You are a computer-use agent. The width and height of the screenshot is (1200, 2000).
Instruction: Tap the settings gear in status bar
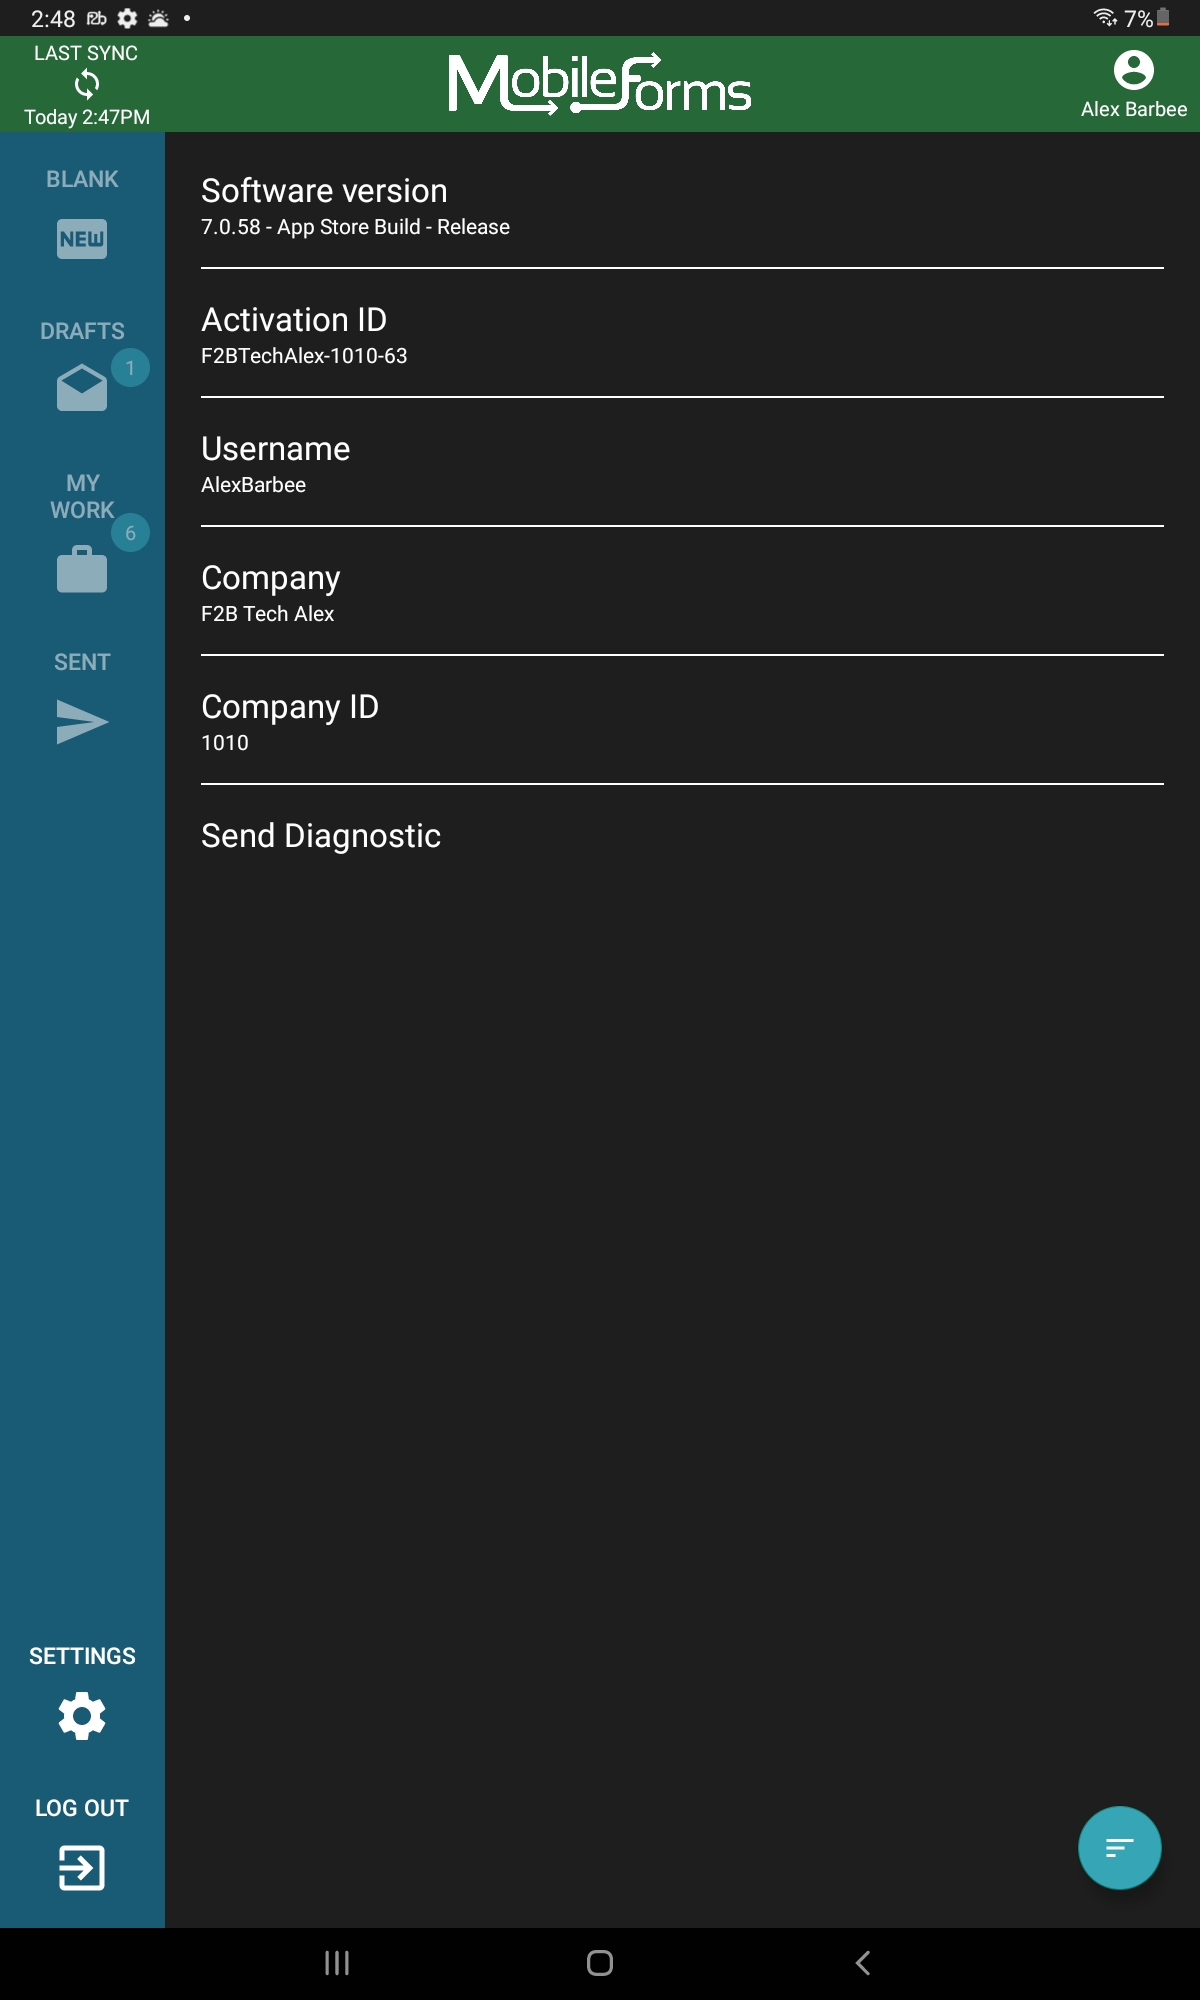(x=127, y=18)
